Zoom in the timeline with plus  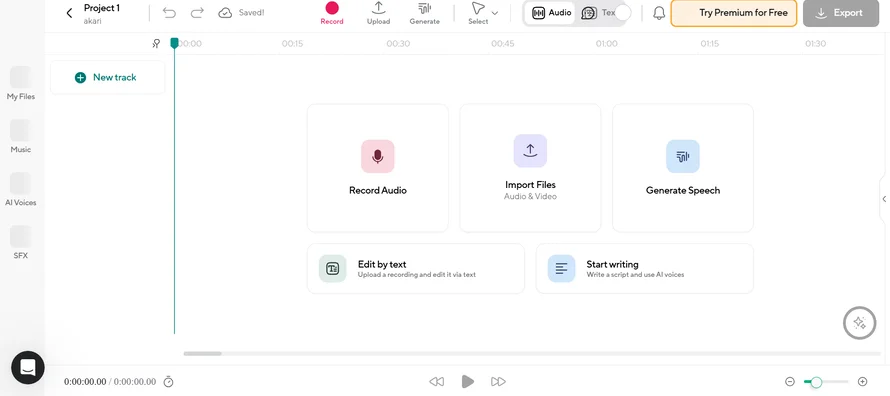(x=862, y=382)
